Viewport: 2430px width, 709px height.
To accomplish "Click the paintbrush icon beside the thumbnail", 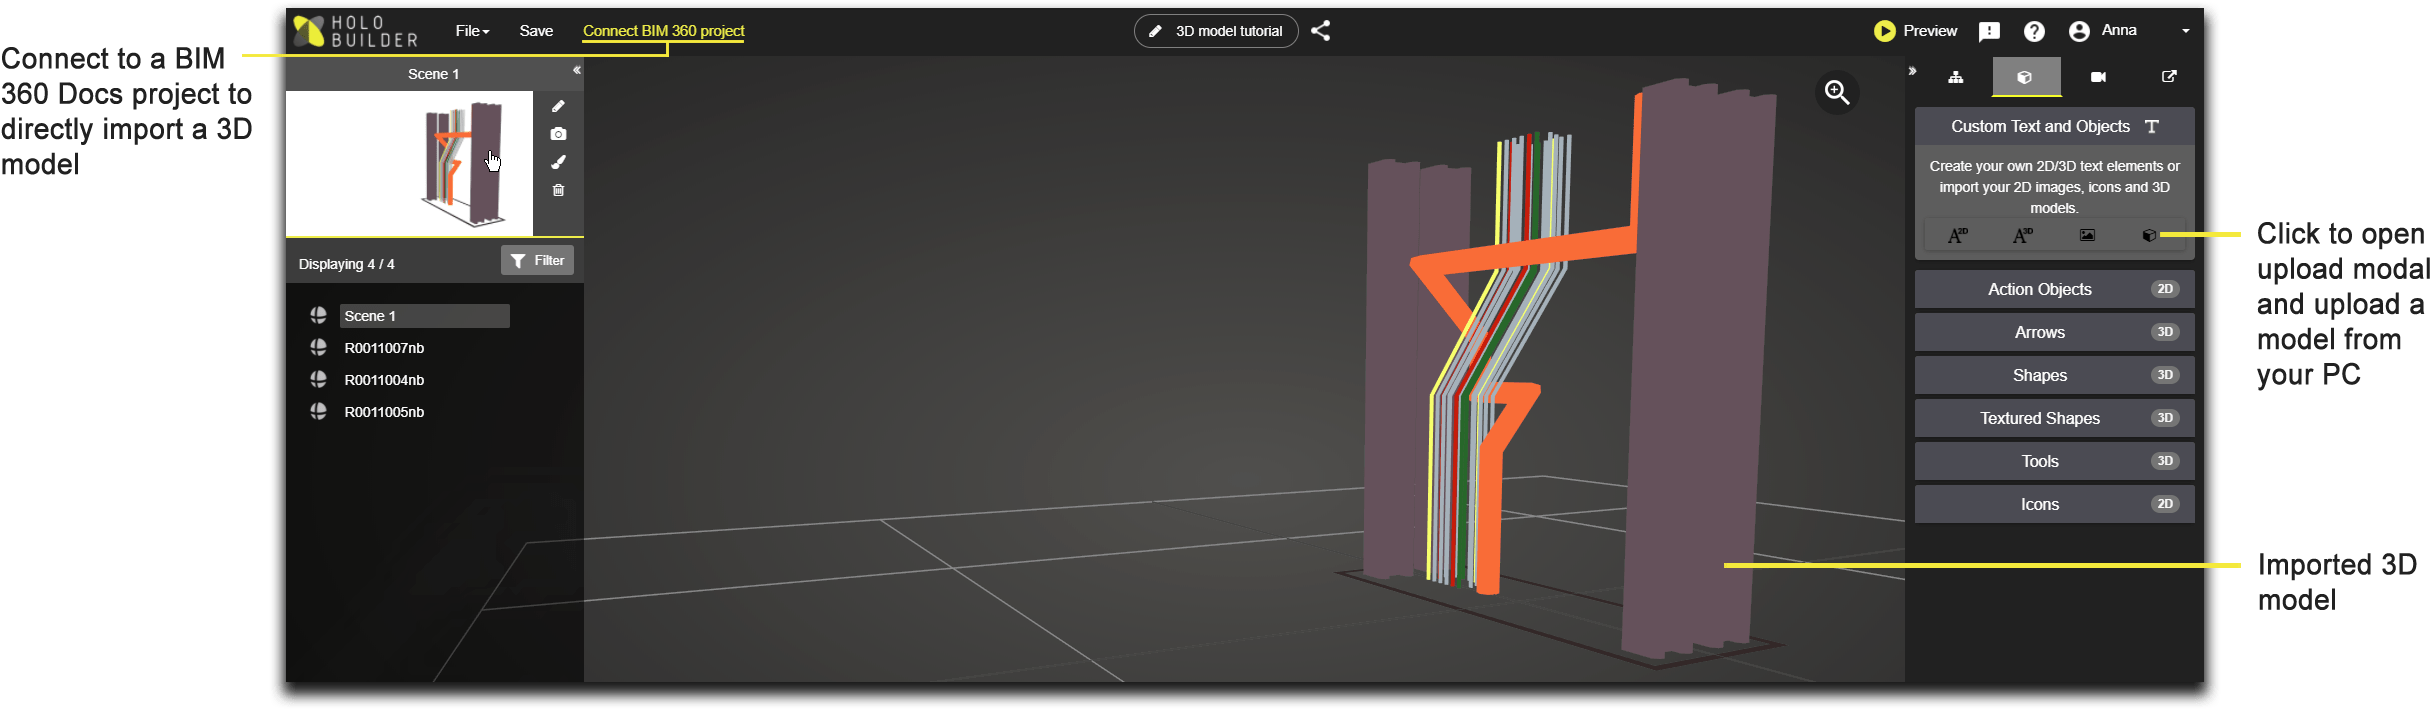I will pos(558,162).
